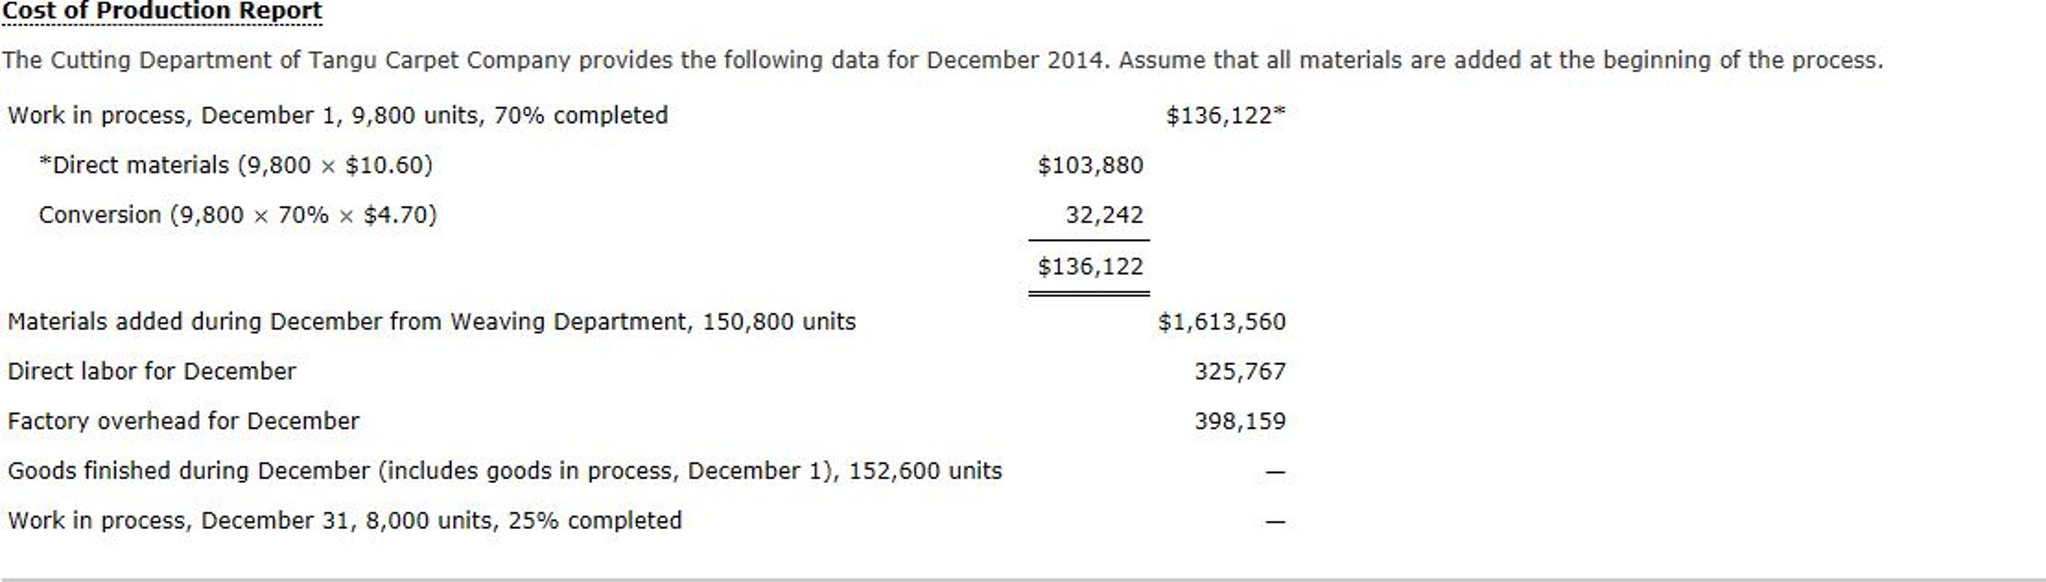Screen dimensions: 2046x582
Task: Click the Work in process December 31 line
Action: tap(344, 521)
